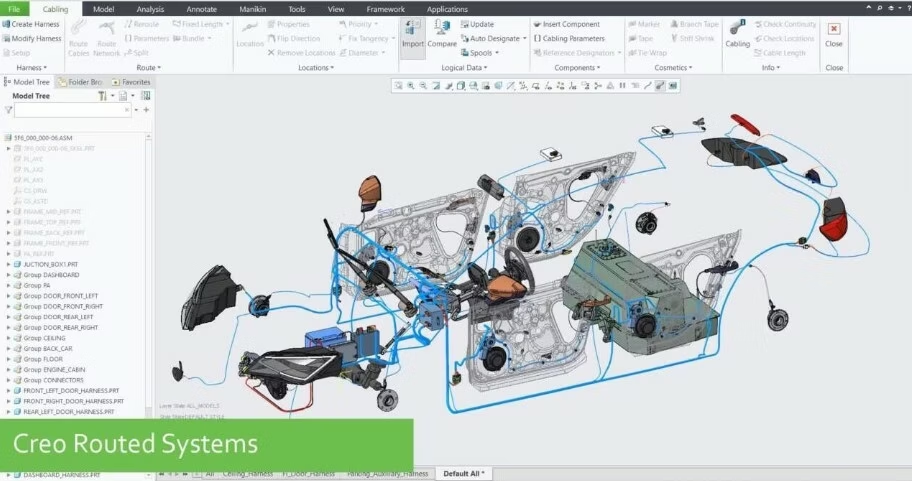The height and width of the screenshot is (481, 912).
Task: Select the Default All bottom tab
Action: click(464, 473)
